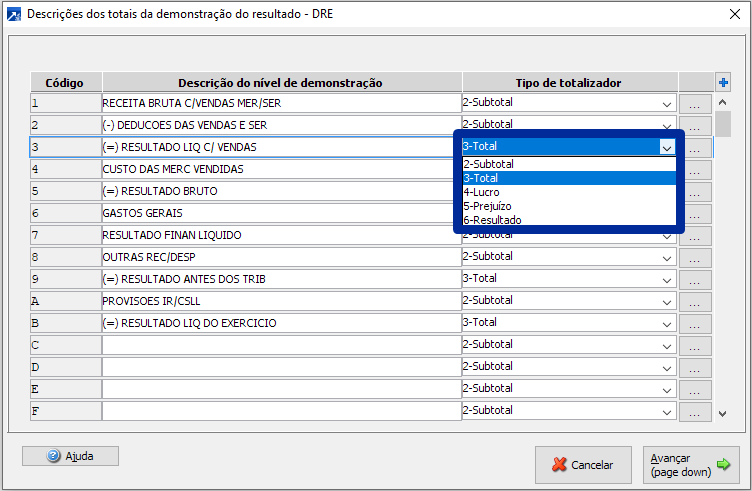Expand totalizer dropdown for RECEITA BRUTA row
This screenshot has height=491, width=752.
pos(667,103)
